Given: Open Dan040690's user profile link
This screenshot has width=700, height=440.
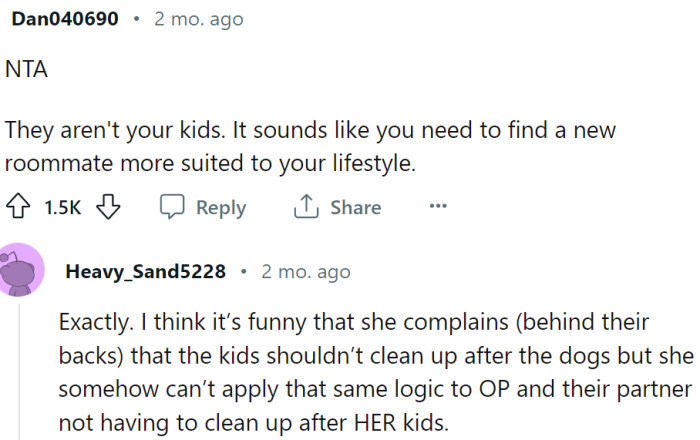Looking at the screenshot, I should pyautogui.click(x=65, y=19).
